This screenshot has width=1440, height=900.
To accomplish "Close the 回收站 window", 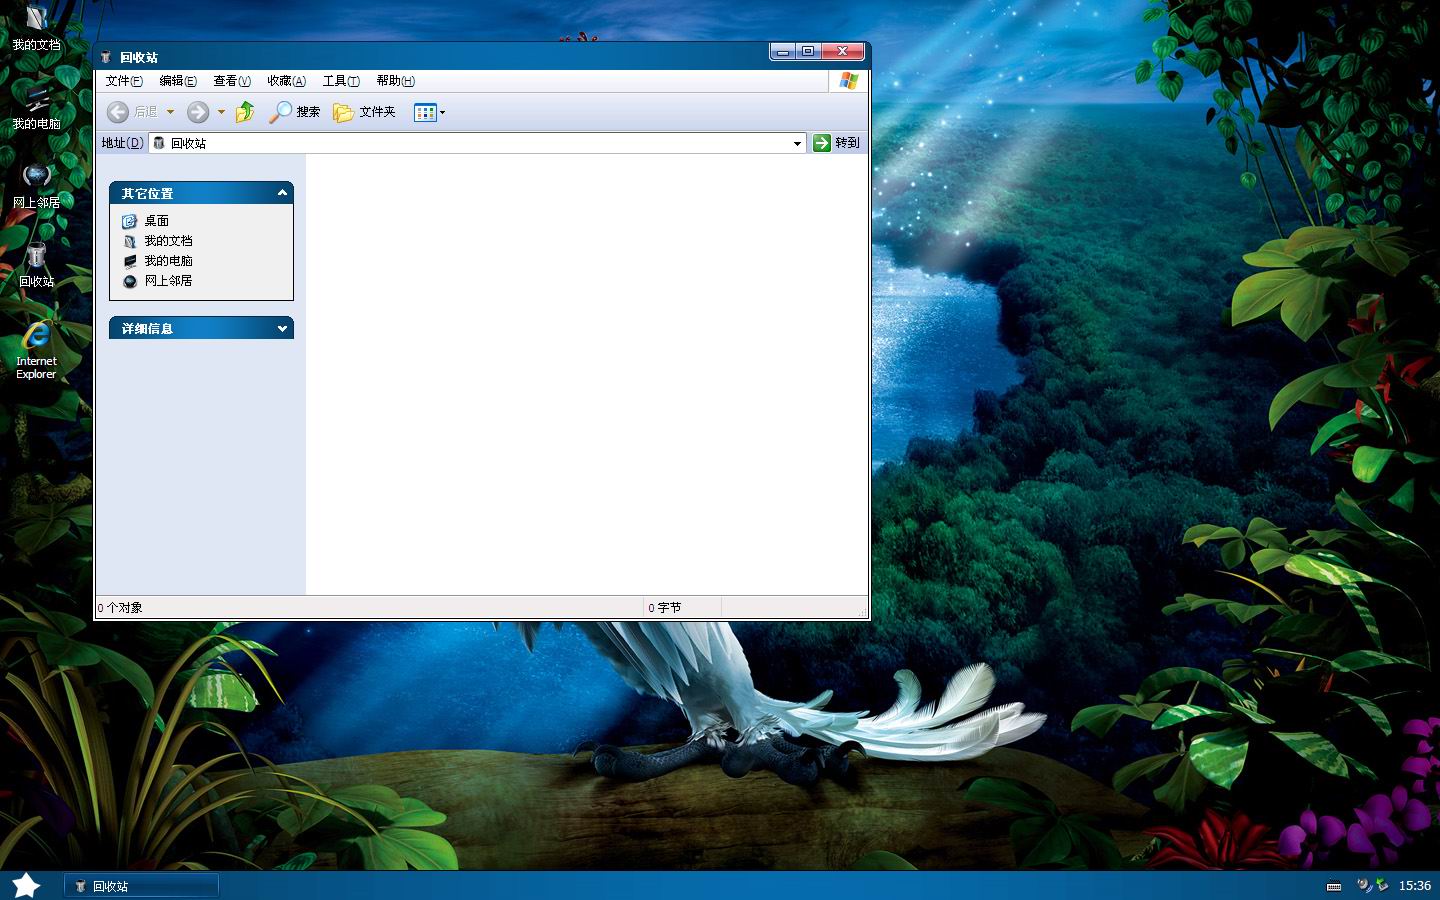I will [x=843, y=52].
